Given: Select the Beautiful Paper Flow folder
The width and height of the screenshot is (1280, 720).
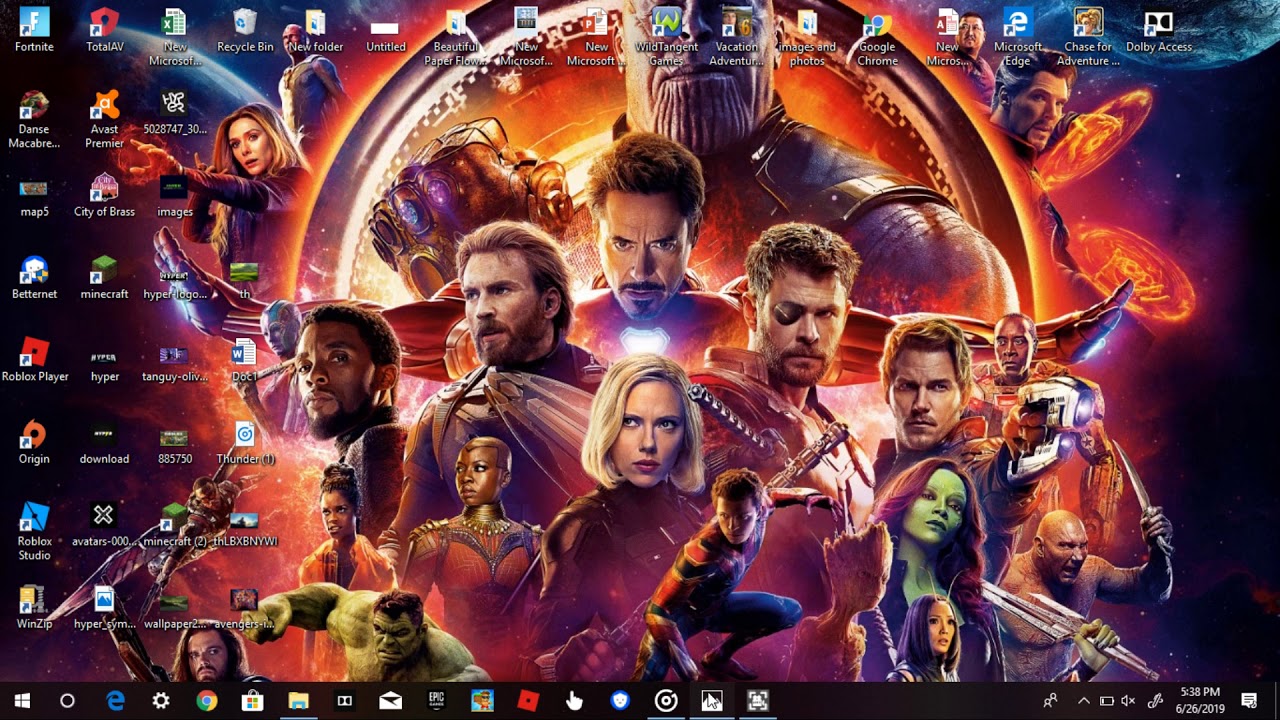Looking at the screenshot, I should 456,37.
